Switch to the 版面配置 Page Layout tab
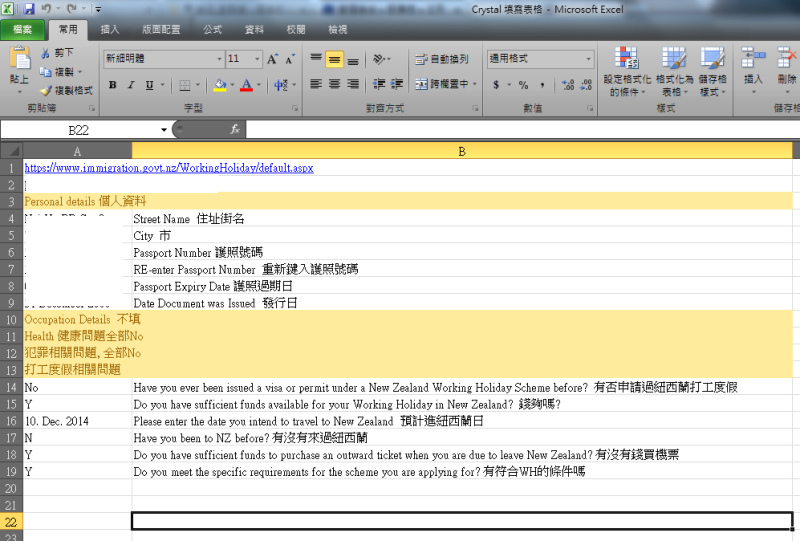The image size is (800, 541). click(161, 30)
